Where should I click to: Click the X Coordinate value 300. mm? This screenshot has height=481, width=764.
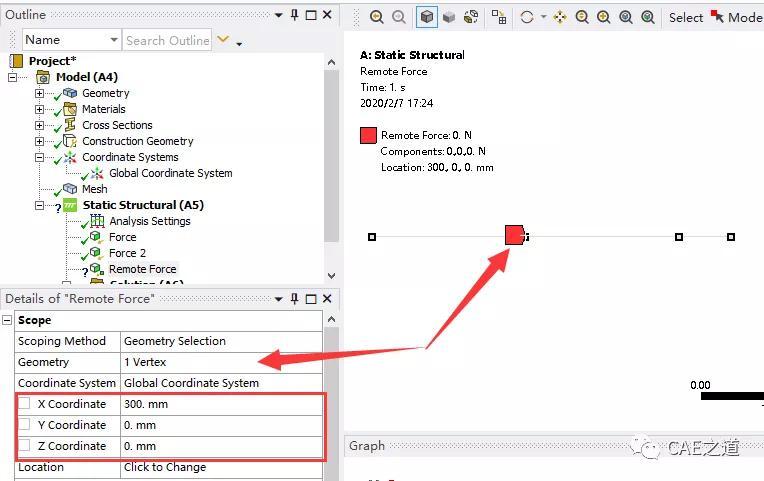click(x=221, y=404)
